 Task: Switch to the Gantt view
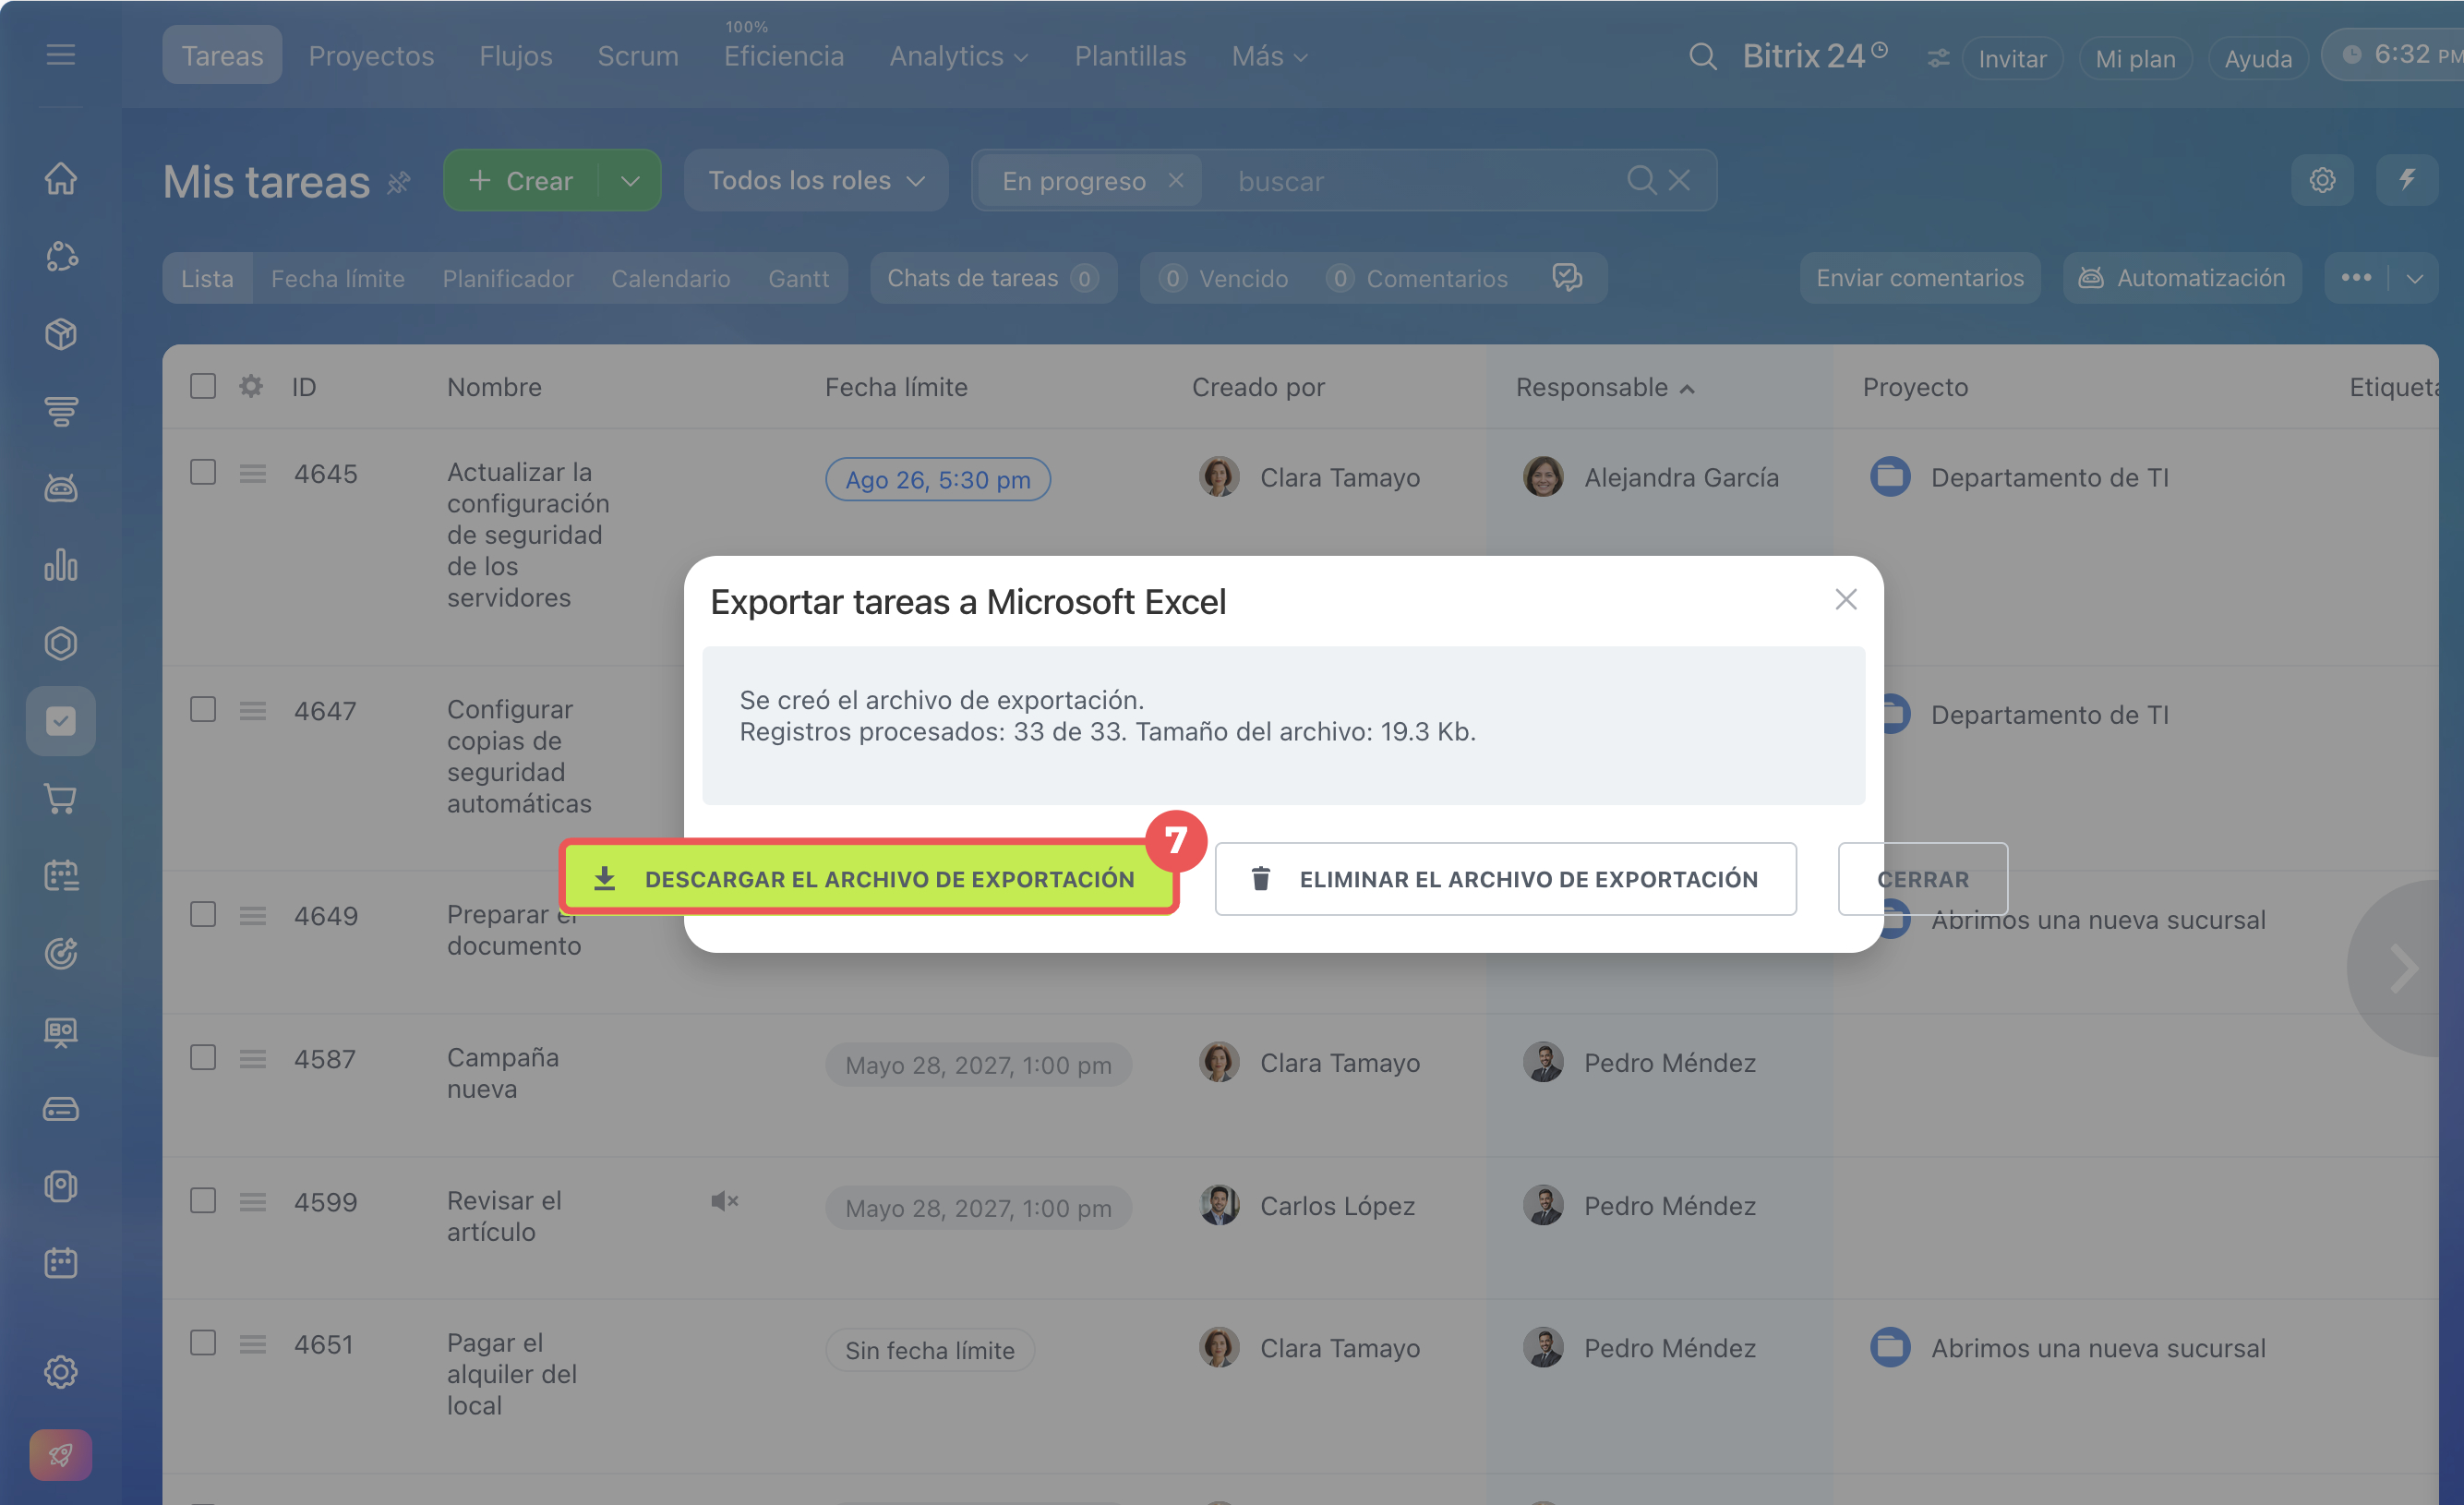[x=798, y=278]
